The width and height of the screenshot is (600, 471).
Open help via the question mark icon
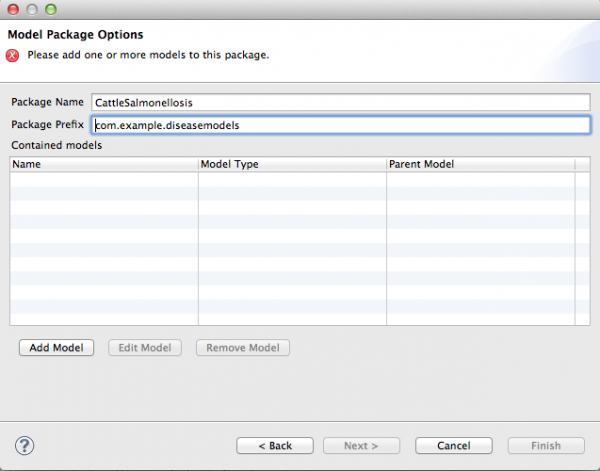point(24,445)
